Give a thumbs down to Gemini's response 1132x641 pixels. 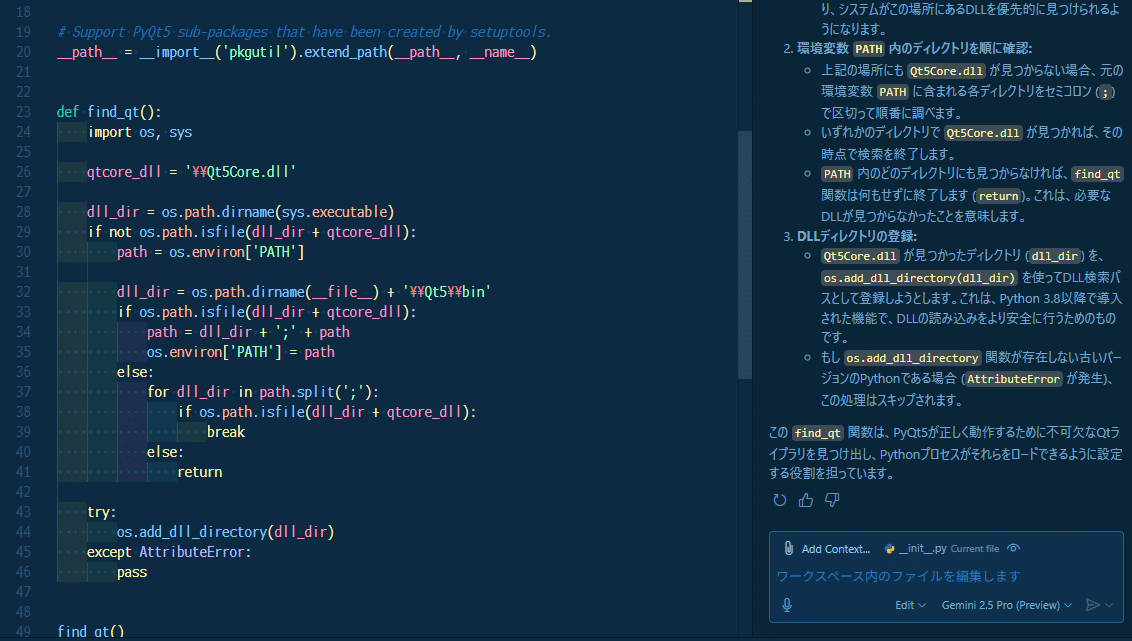click(832, 500)
